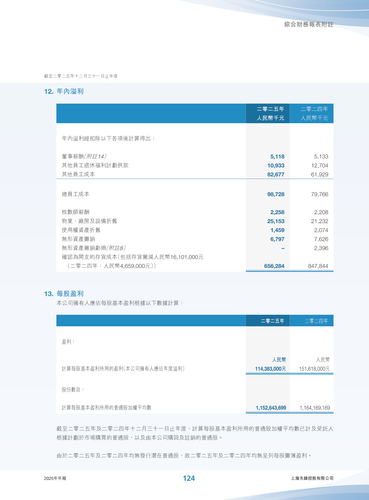Click the value "25,153"
Viewport: 369px width, 500px height.
pyautogui.click(x=276, y=221)
